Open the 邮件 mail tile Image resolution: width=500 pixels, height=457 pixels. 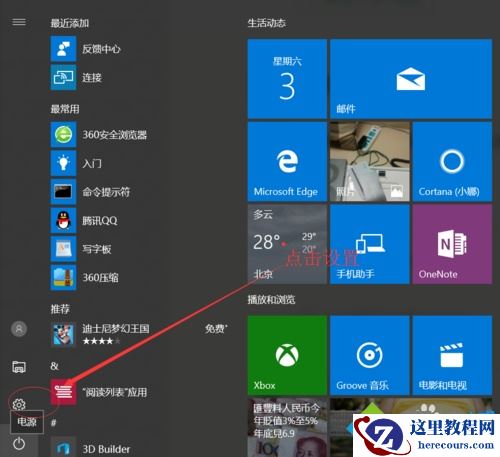tap(411, 79)
